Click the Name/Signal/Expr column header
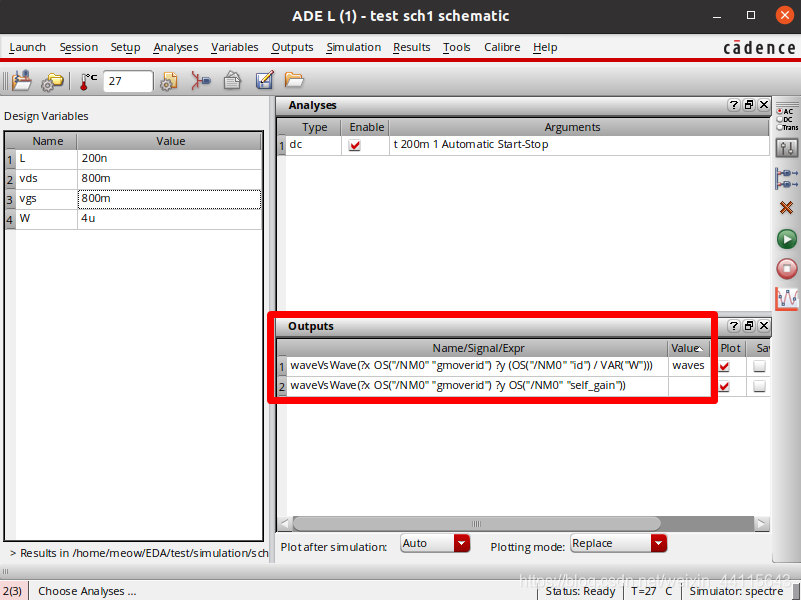This screenshot has height=600, width=801. point(478,348)
